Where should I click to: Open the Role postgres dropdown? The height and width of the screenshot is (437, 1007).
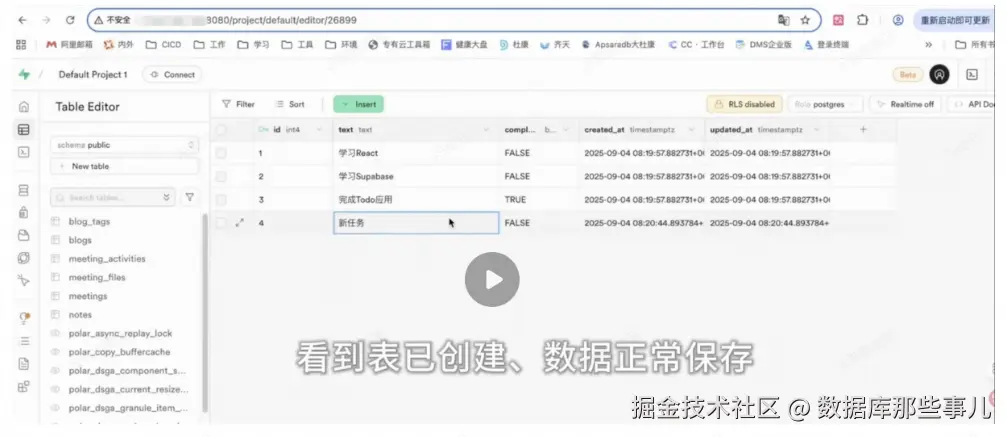(x=825, y=104)
